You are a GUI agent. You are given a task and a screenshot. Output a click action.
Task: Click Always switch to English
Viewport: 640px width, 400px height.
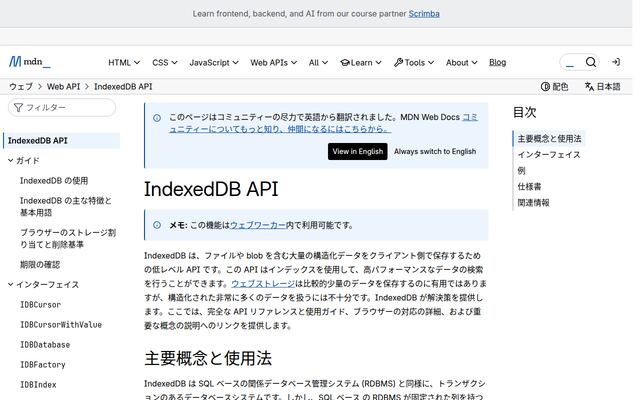pos(435,151)
